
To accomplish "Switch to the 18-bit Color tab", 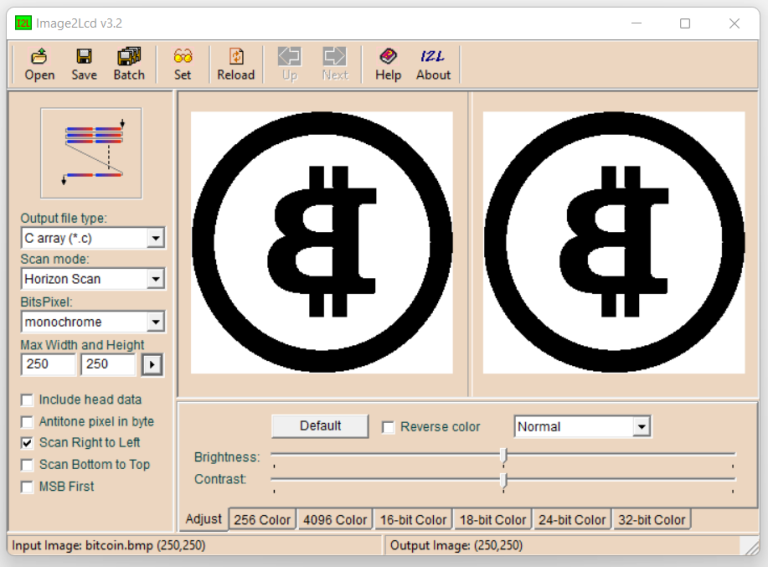I will [493, 520].
